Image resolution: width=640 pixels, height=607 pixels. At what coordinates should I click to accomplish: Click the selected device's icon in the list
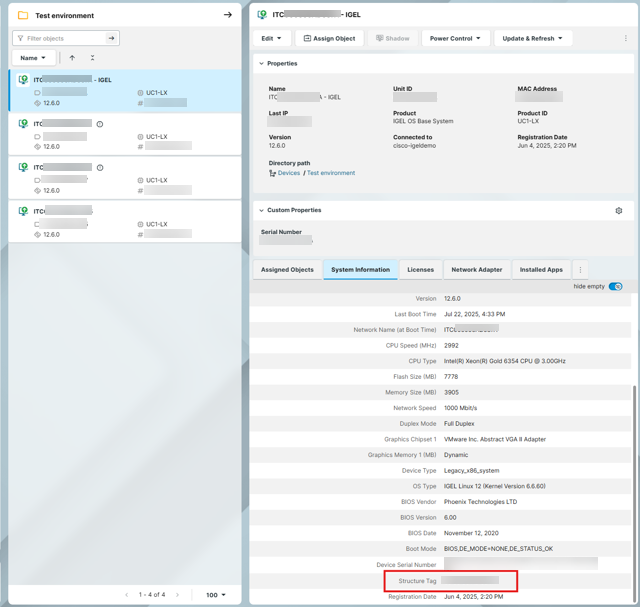(x=24, y=80)
